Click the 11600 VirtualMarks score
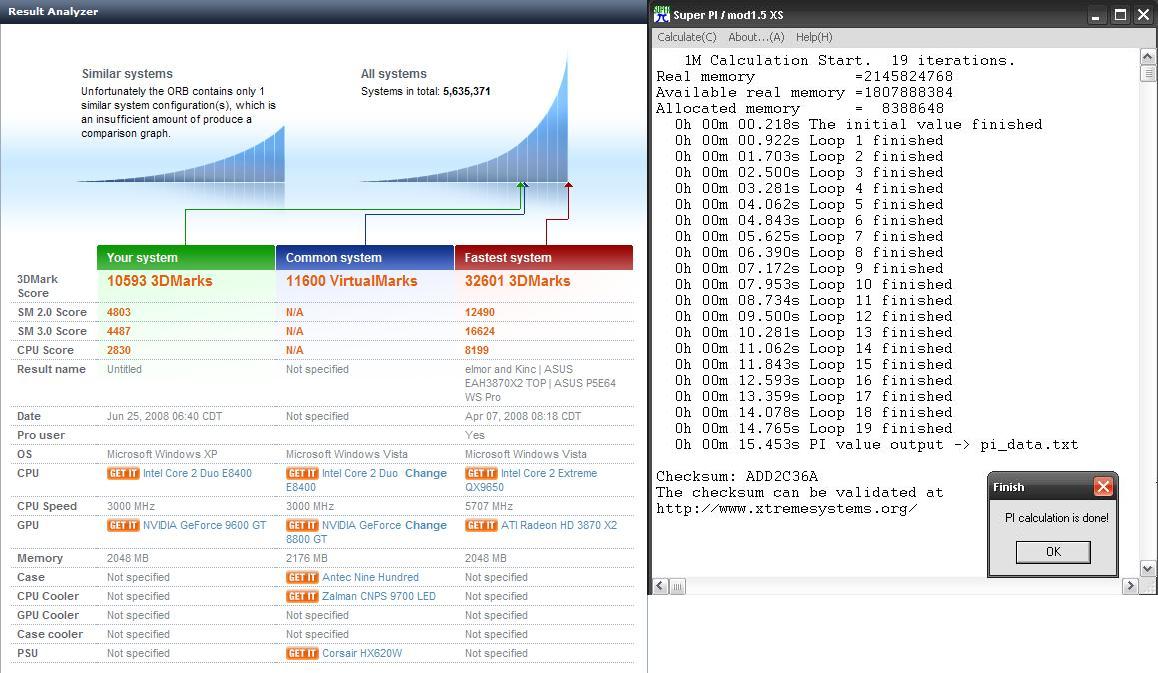The height and width of the screenshot is (673, 1158). (x=352, y=281)
